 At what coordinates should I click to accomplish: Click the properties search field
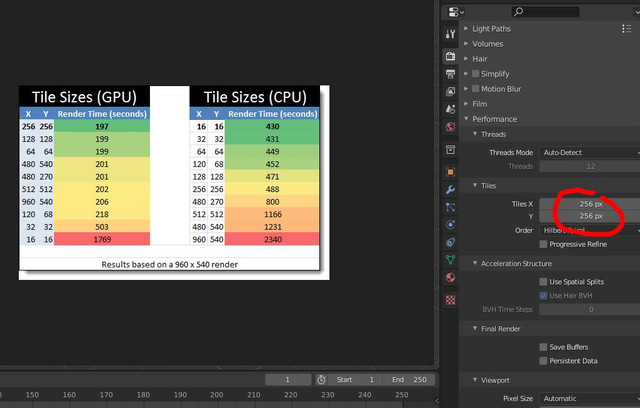(x=545, y=12)
